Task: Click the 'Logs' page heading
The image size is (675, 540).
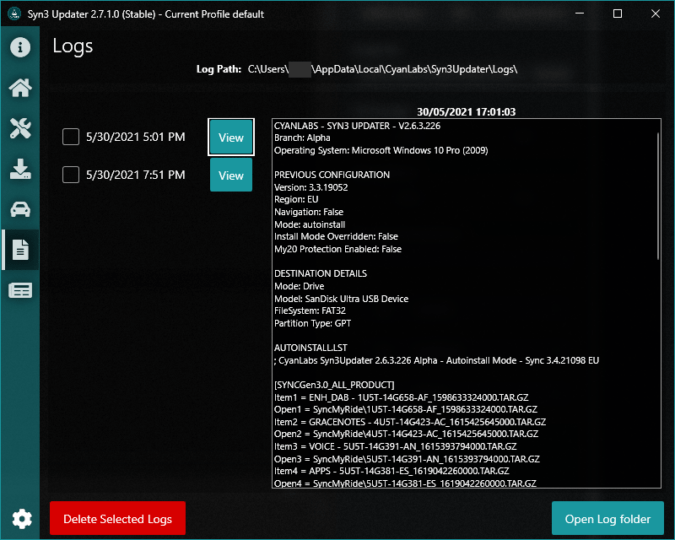Action: point(73,46)
